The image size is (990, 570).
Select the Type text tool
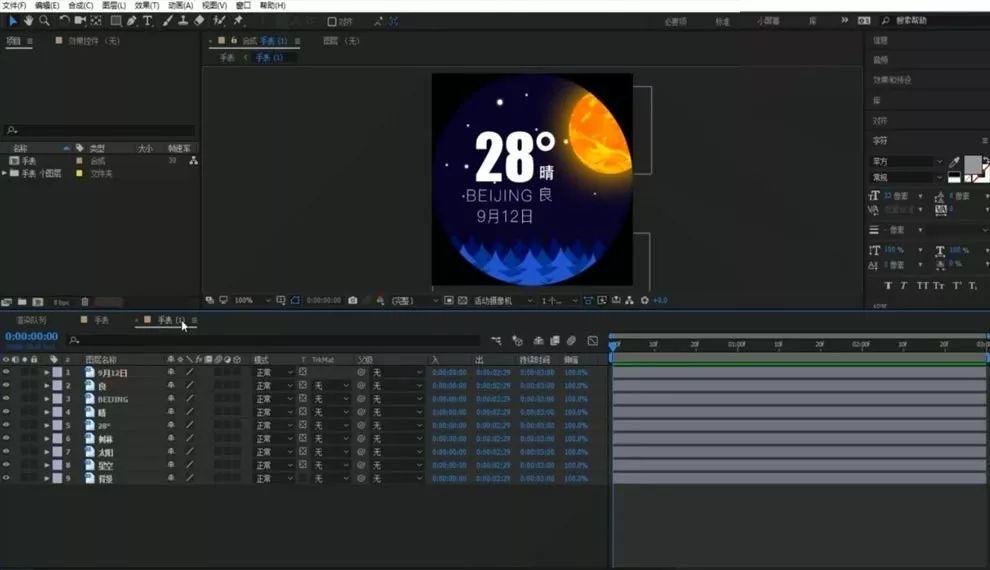click(148, 21)
